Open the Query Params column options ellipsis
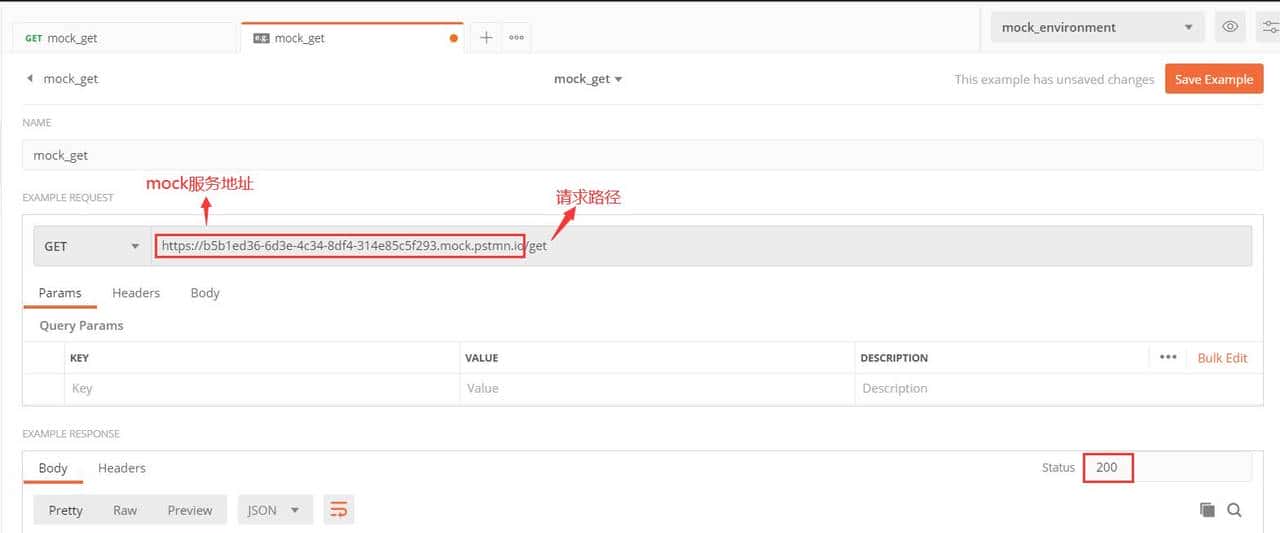Viewport: 1280px width, 533px height. tap(1168, 357)
